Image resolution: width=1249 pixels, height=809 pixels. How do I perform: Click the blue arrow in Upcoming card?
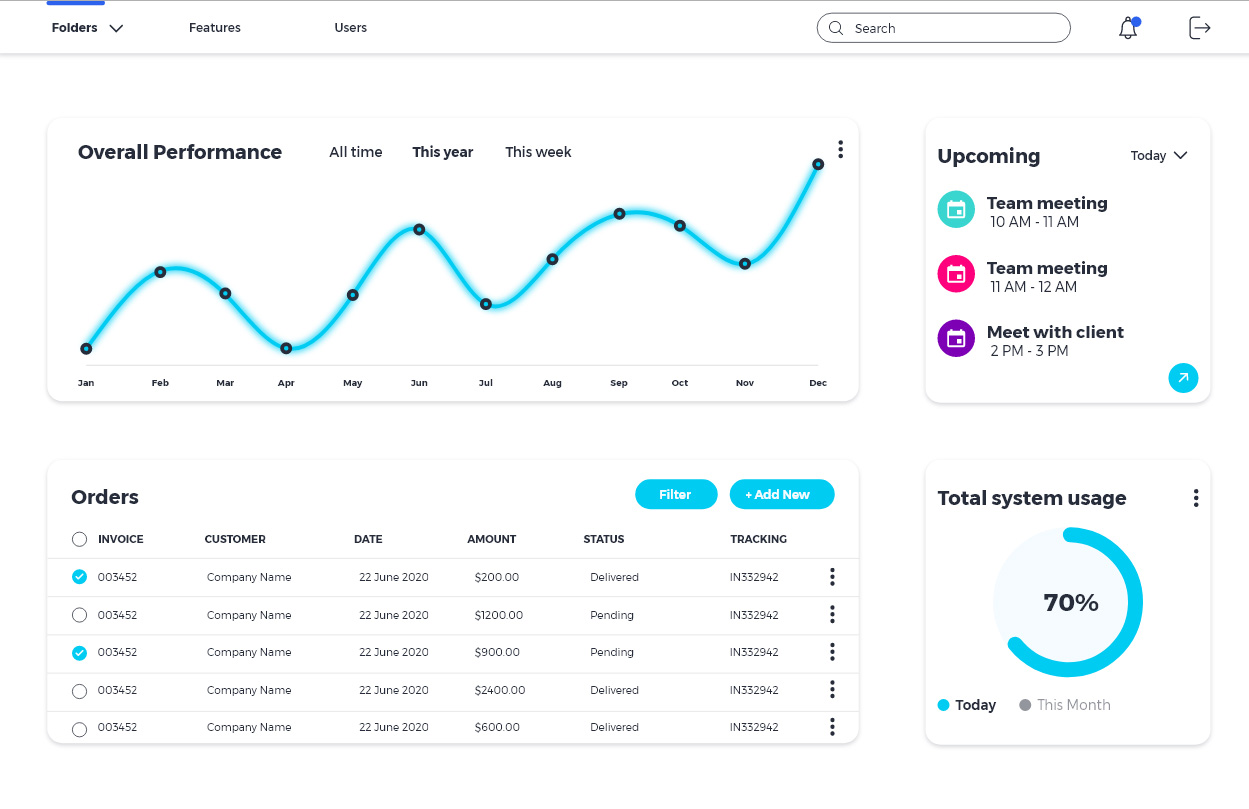(x=1183, y=378)
